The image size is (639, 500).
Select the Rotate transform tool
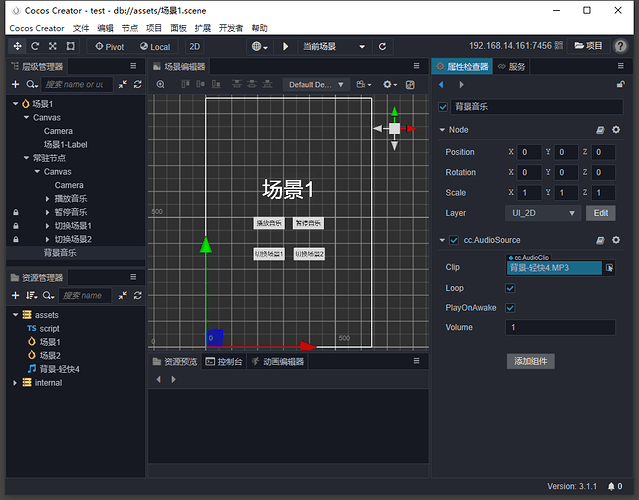coord(35,46)
